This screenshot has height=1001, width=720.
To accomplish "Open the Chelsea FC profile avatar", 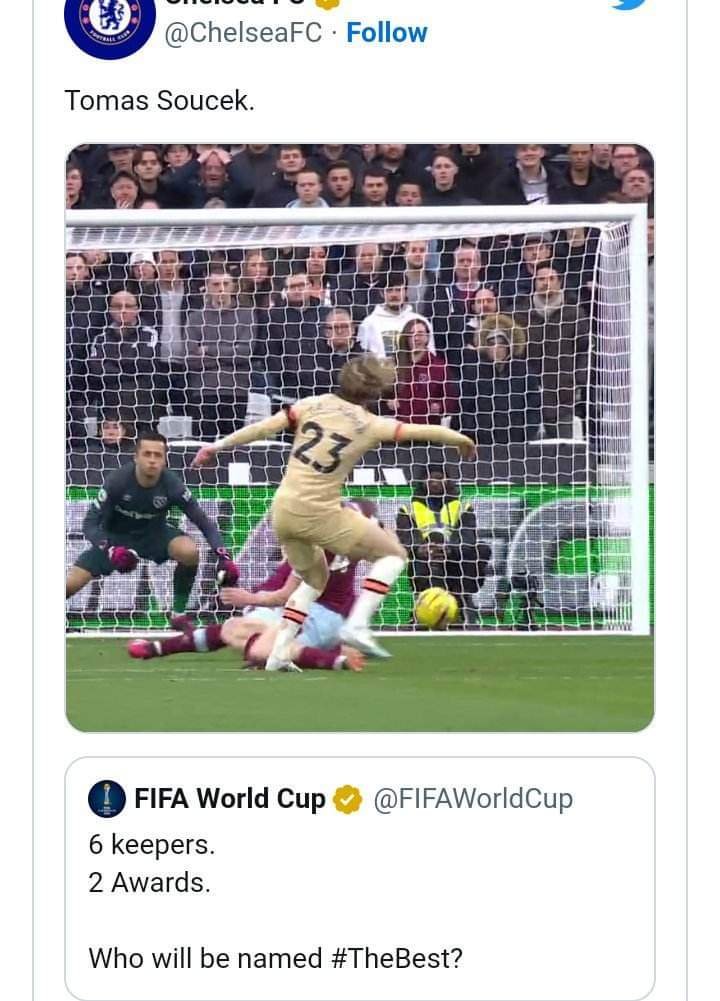I will (x=110, y=20).
